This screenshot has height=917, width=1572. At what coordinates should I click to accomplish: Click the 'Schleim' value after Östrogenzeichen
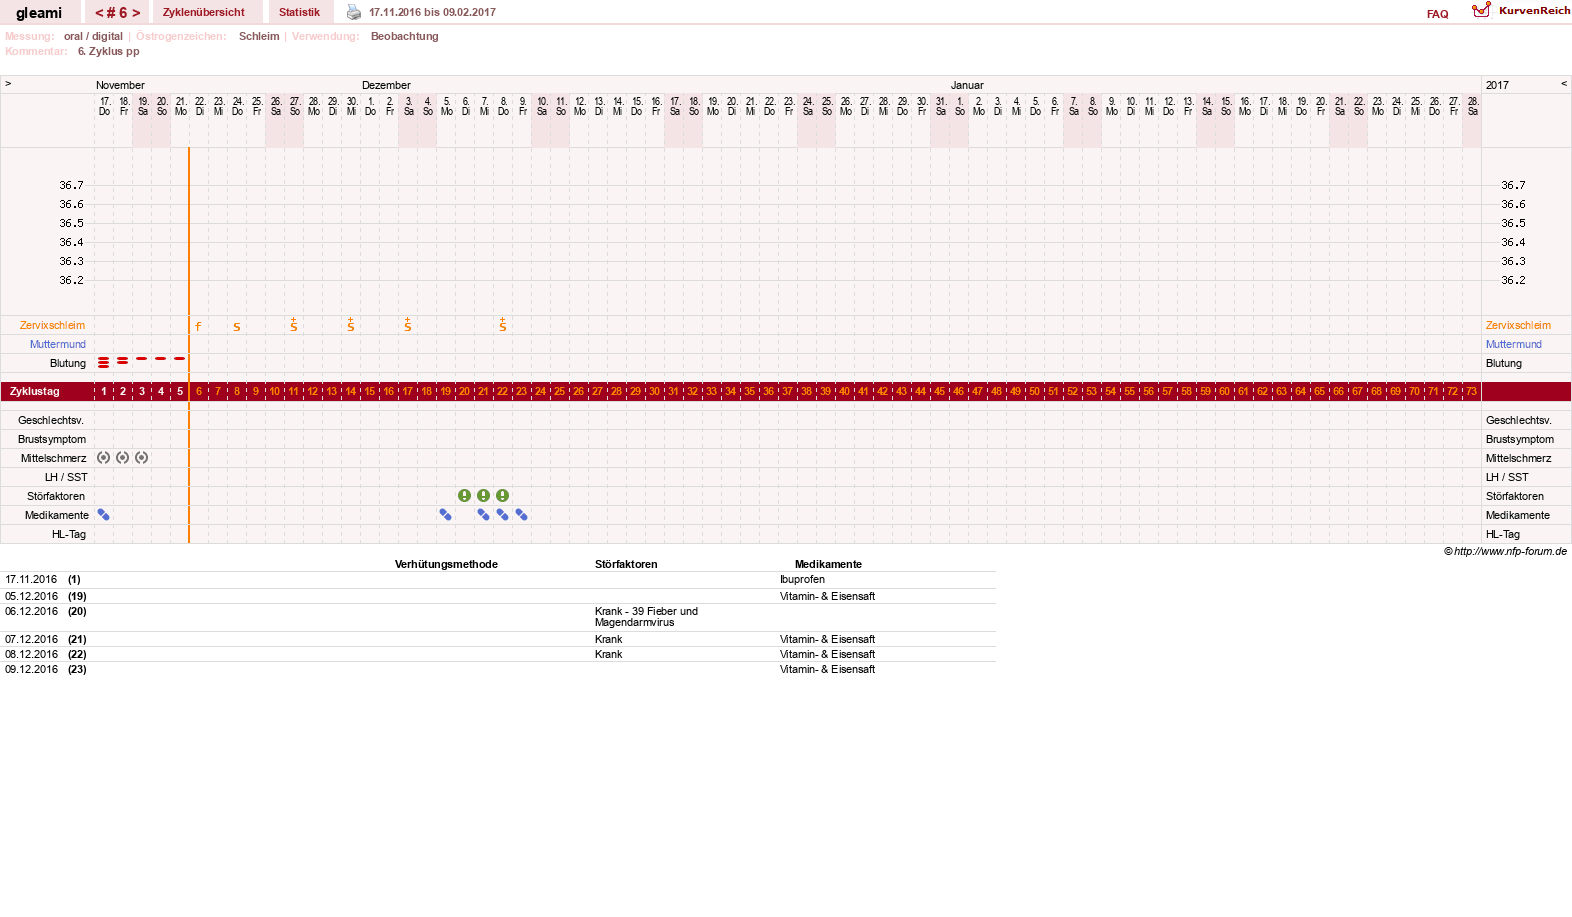pos(259,36)
